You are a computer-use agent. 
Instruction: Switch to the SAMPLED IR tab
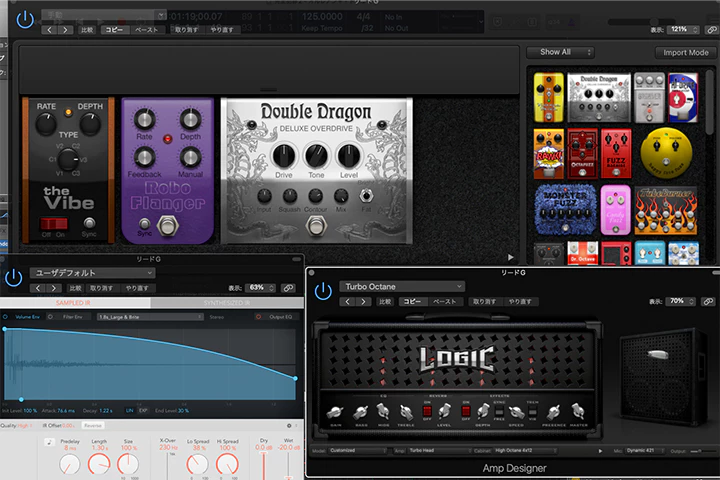75,303
